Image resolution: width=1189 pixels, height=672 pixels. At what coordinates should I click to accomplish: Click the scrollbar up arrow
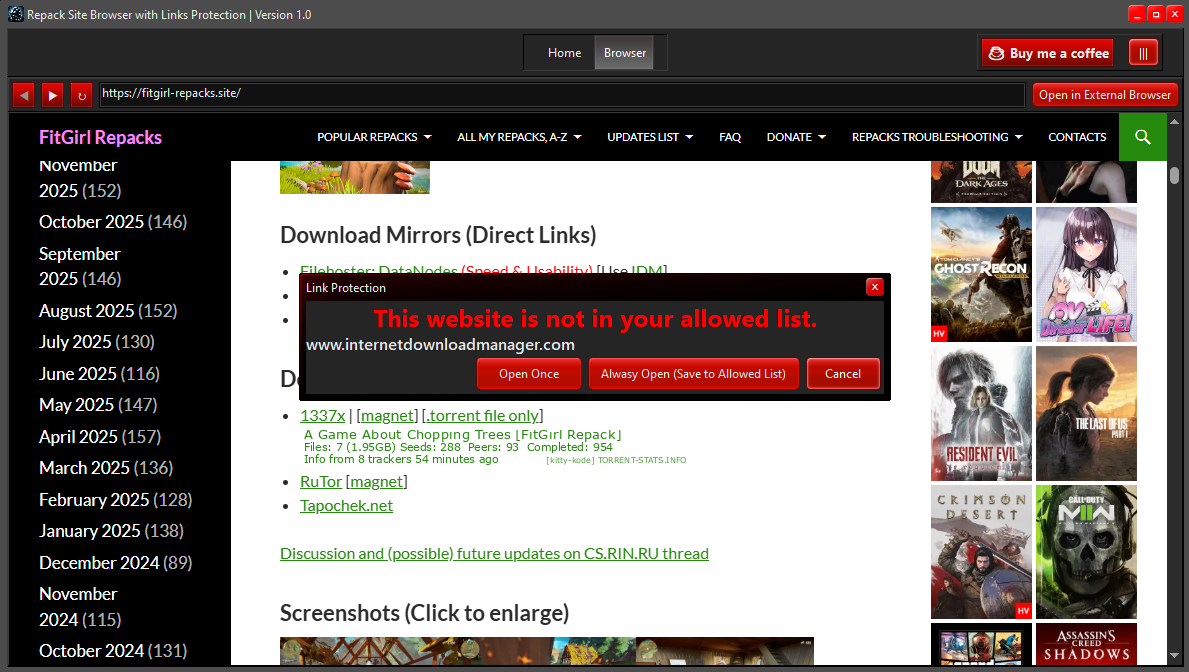coord(1175,121)
